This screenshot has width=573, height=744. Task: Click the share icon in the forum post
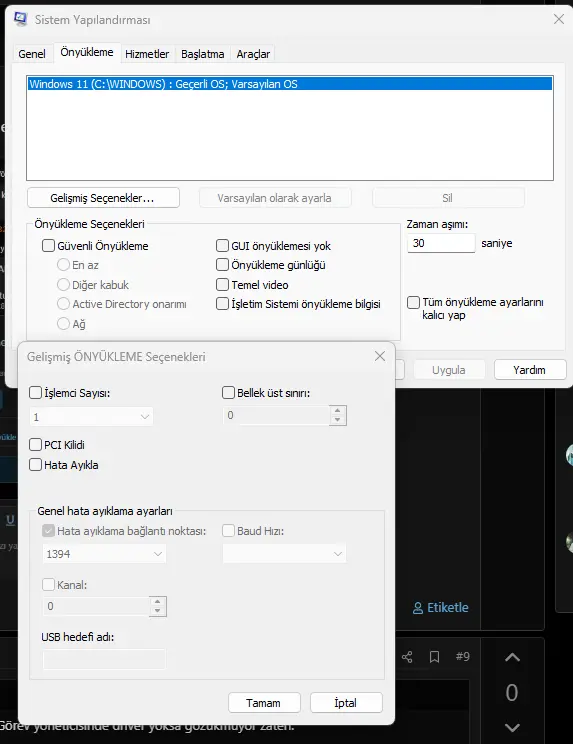[x=407, y=657]
